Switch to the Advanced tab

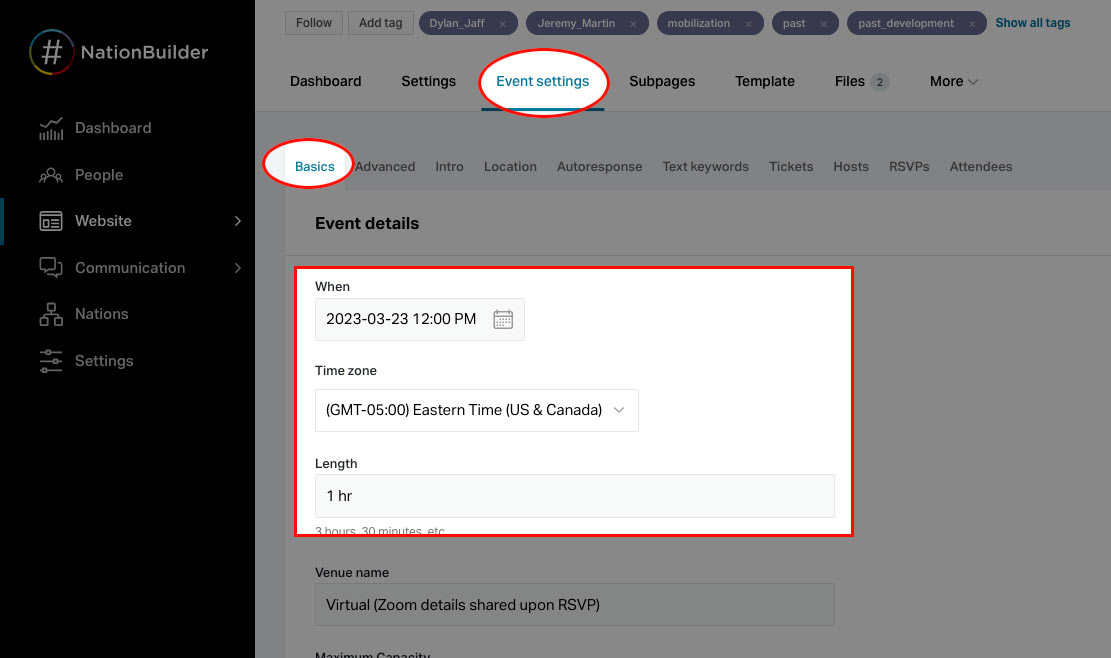384,166
